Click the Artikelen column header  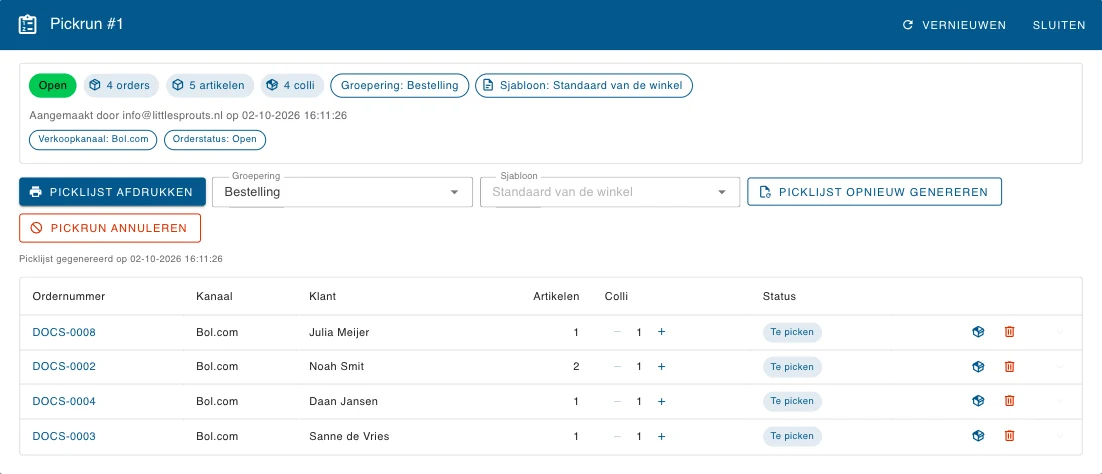(557, 296)
